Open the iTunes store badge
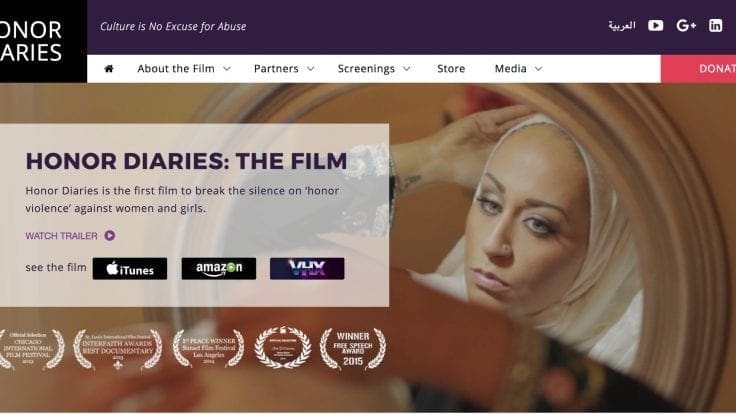The image size is (736, 414). 130,268
